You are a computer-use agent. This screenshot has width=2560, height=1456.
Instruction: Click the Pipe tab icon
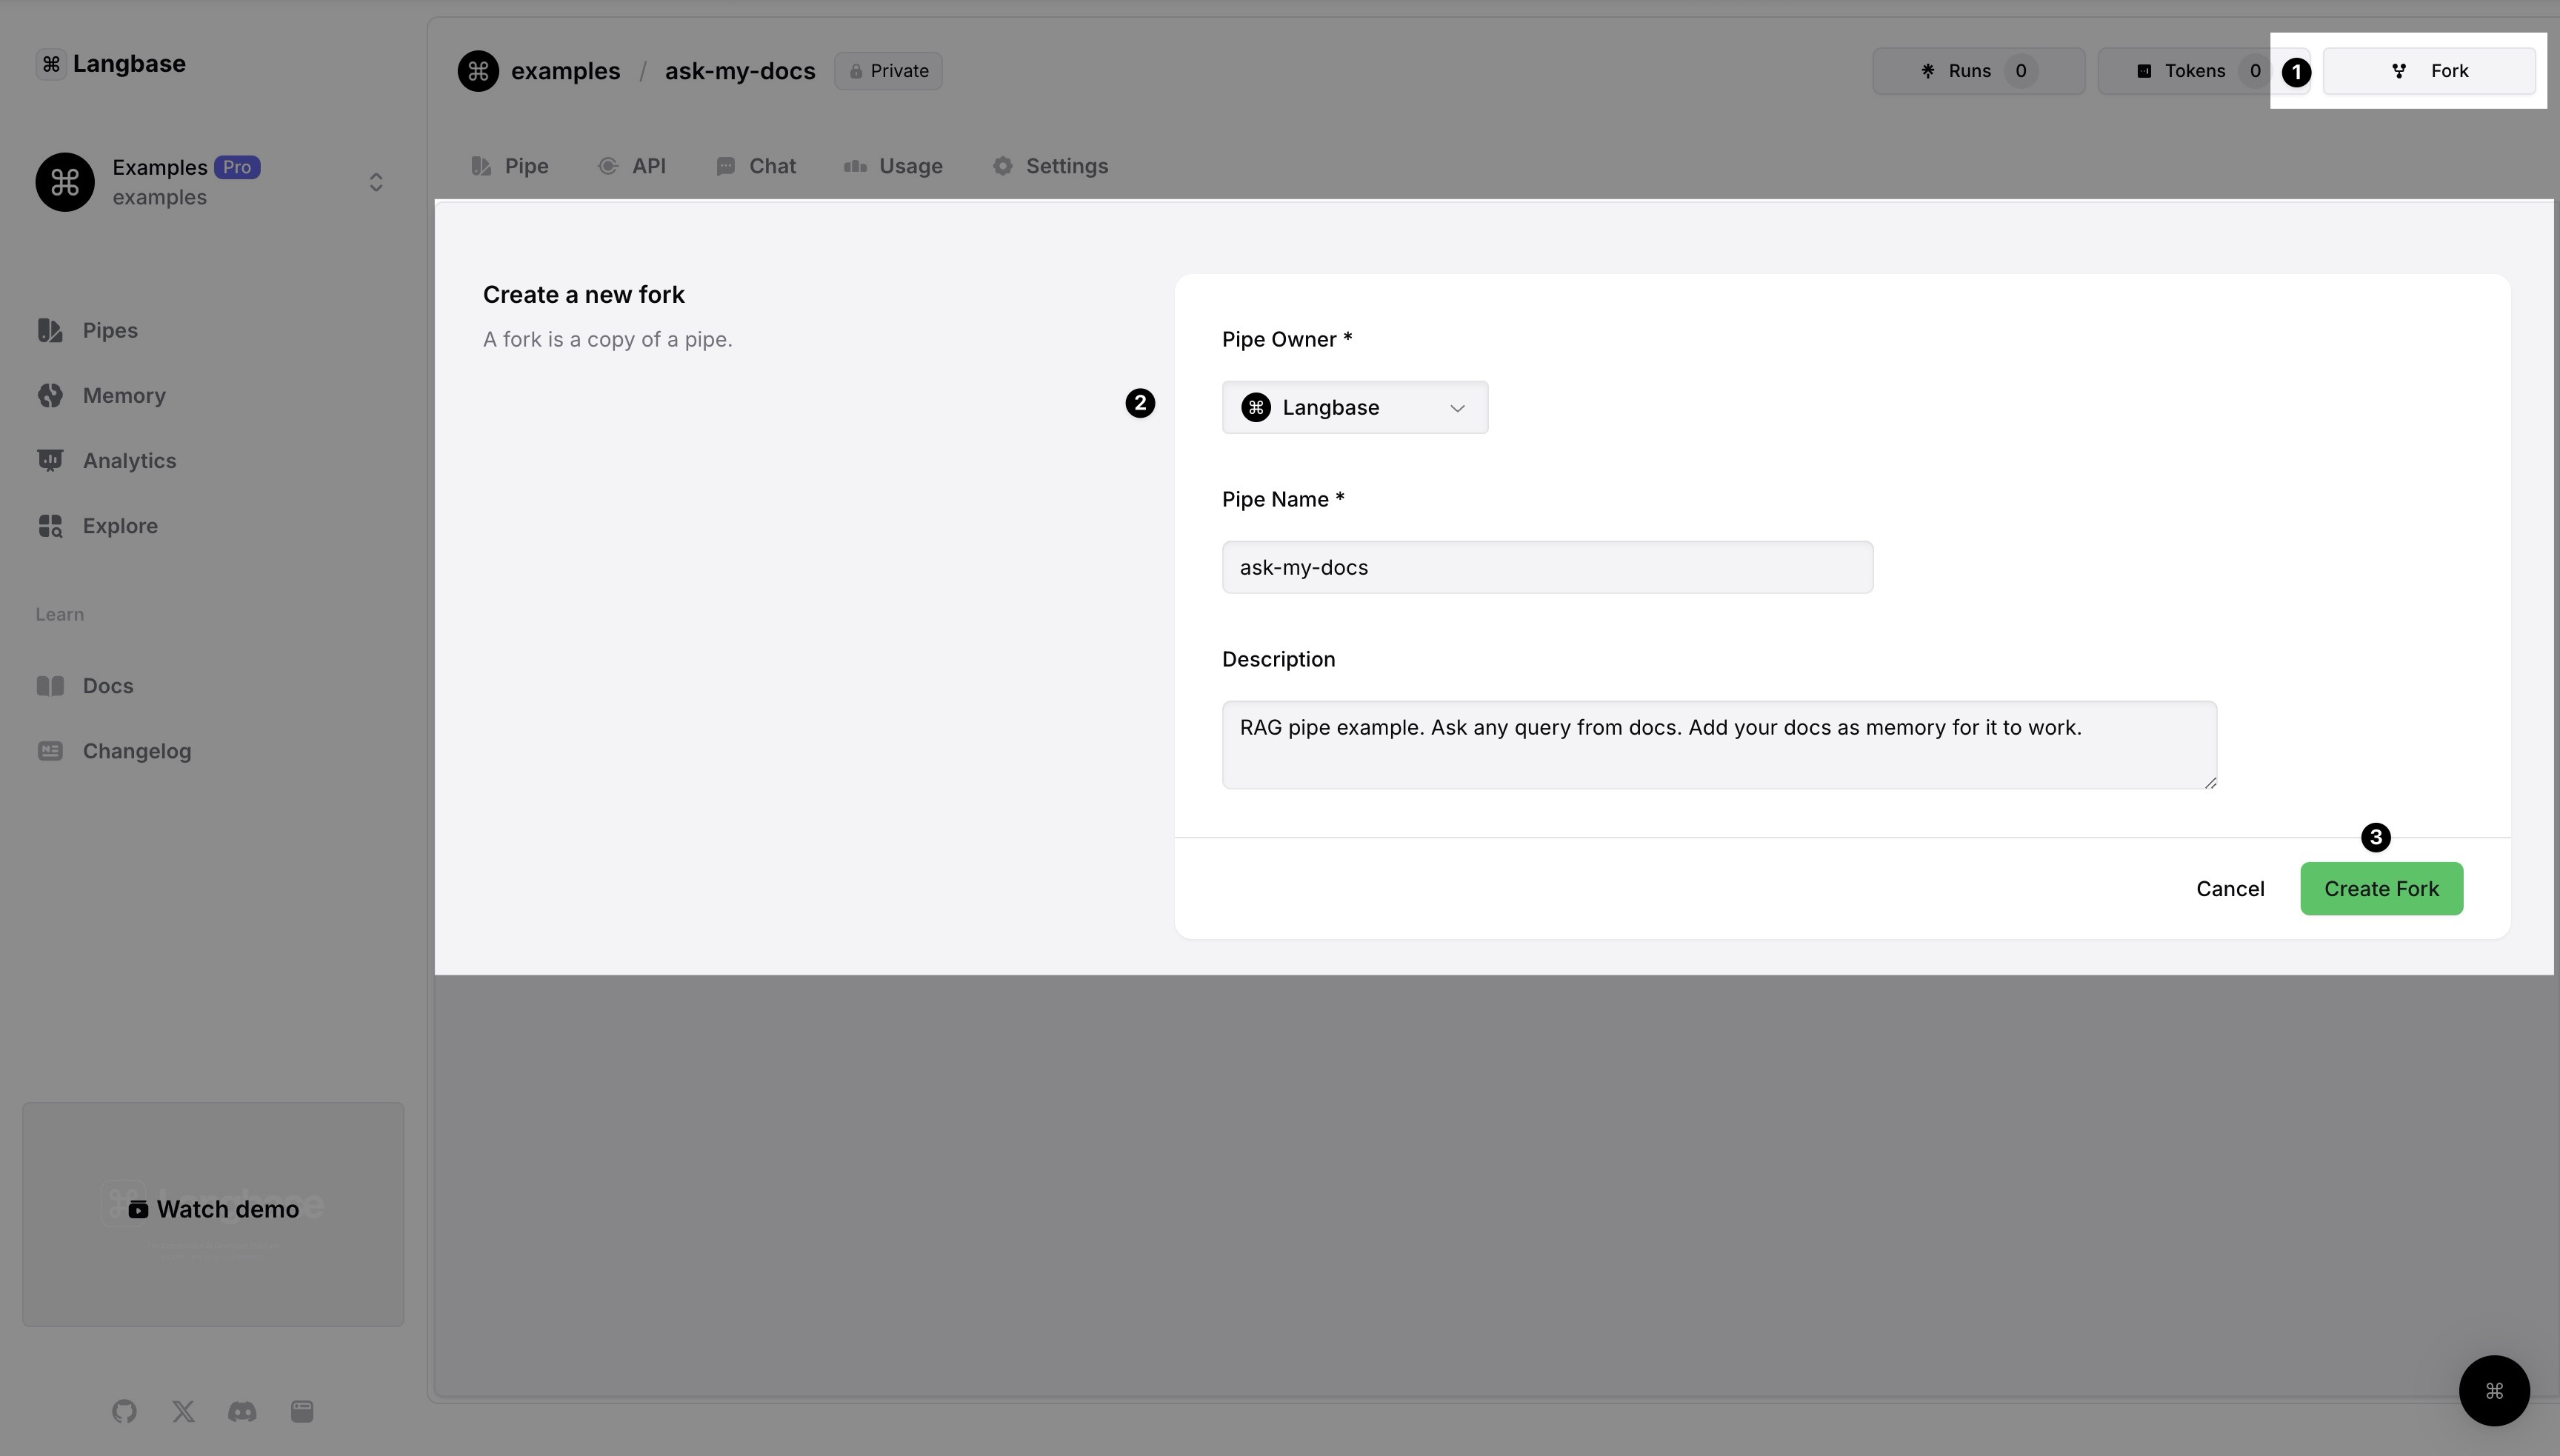pyautogui.click(x=481, y=166)
